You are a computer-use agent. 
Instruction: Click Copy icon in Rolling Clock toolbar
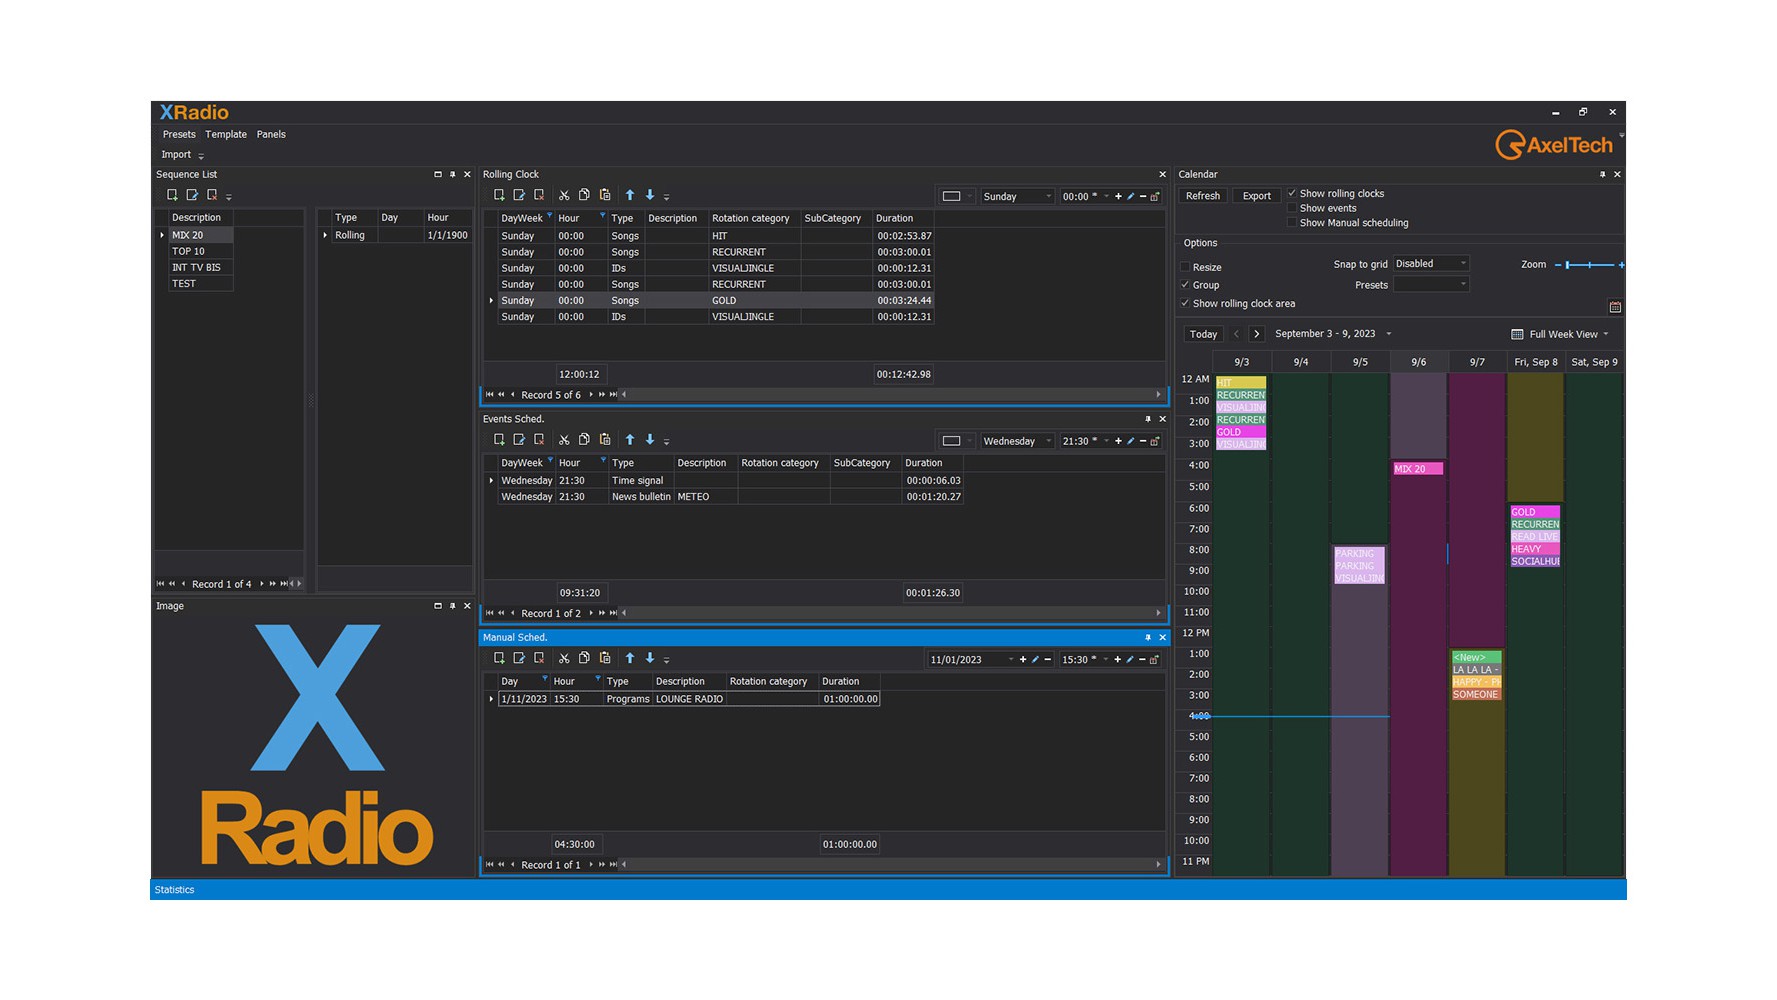584,196
